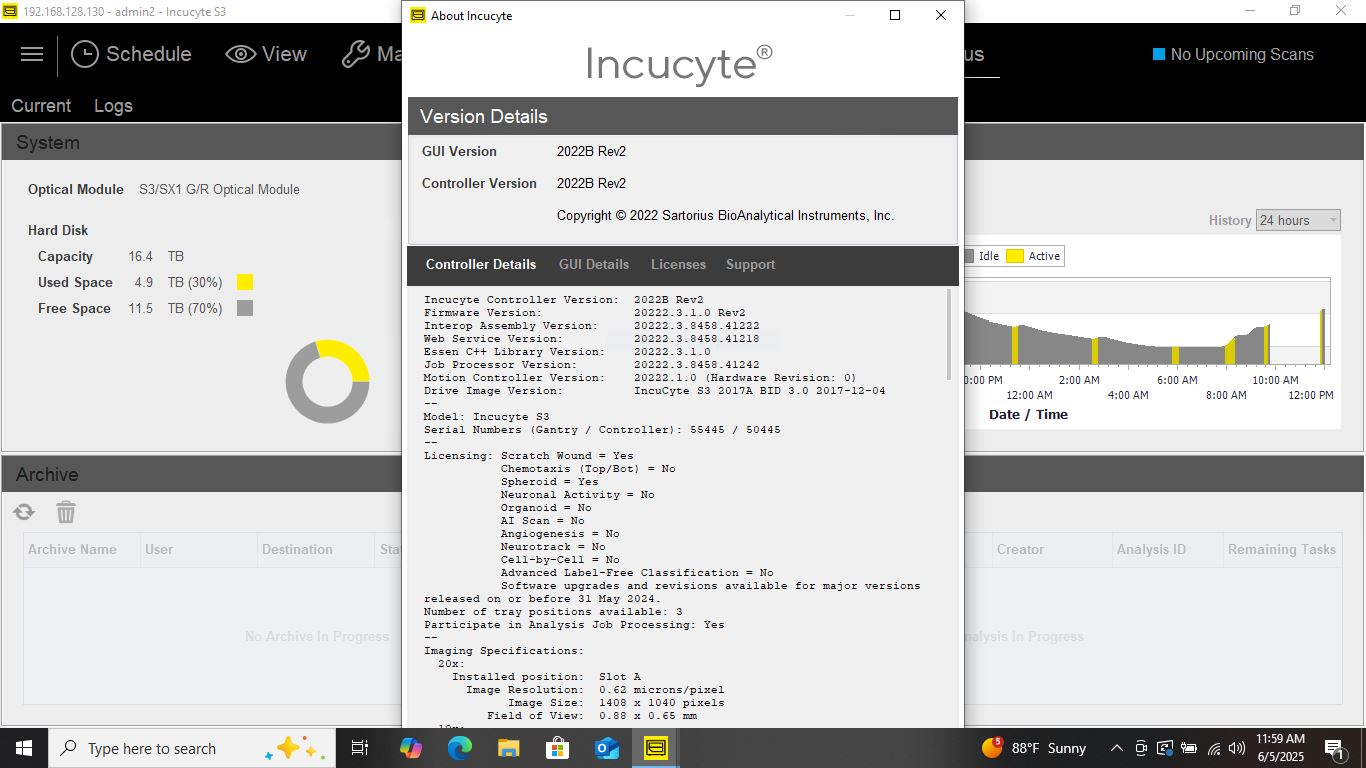This screenshot has width=1366, height=768.
Task: Open the Support tab
Action: [750, 265]
